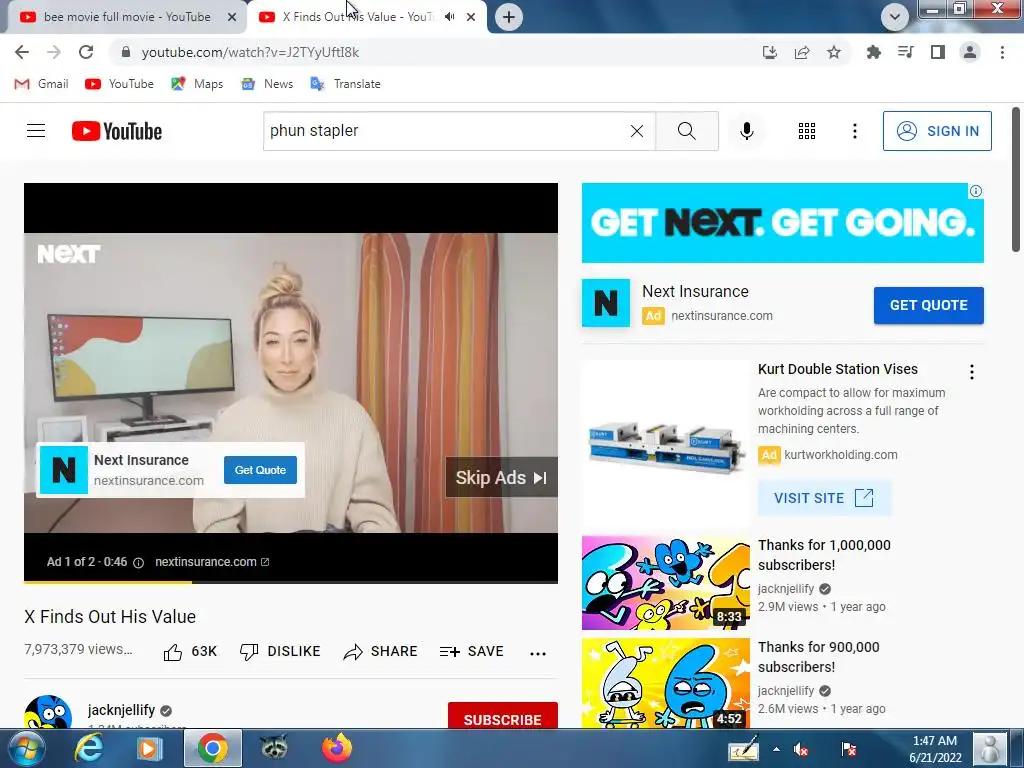Expand tab search dropdown arrow
This screenshot has height=768, width=1024.
coord(895,17)
